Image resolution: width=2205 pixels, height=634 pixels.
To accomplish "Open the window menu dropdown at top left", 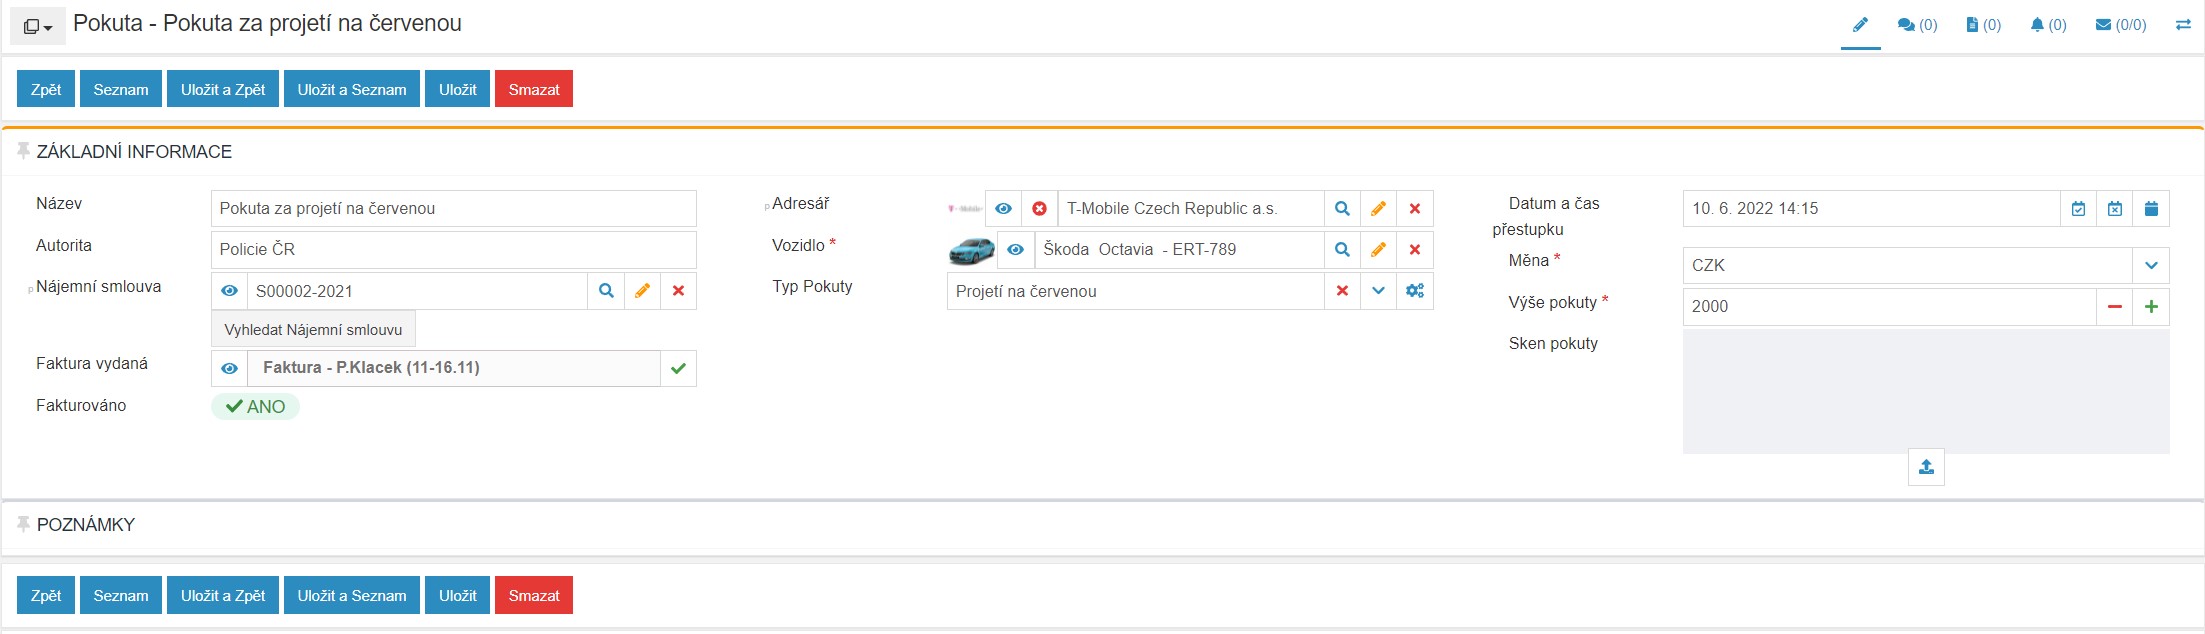I will pyautogui.click(x=38, y=27).
